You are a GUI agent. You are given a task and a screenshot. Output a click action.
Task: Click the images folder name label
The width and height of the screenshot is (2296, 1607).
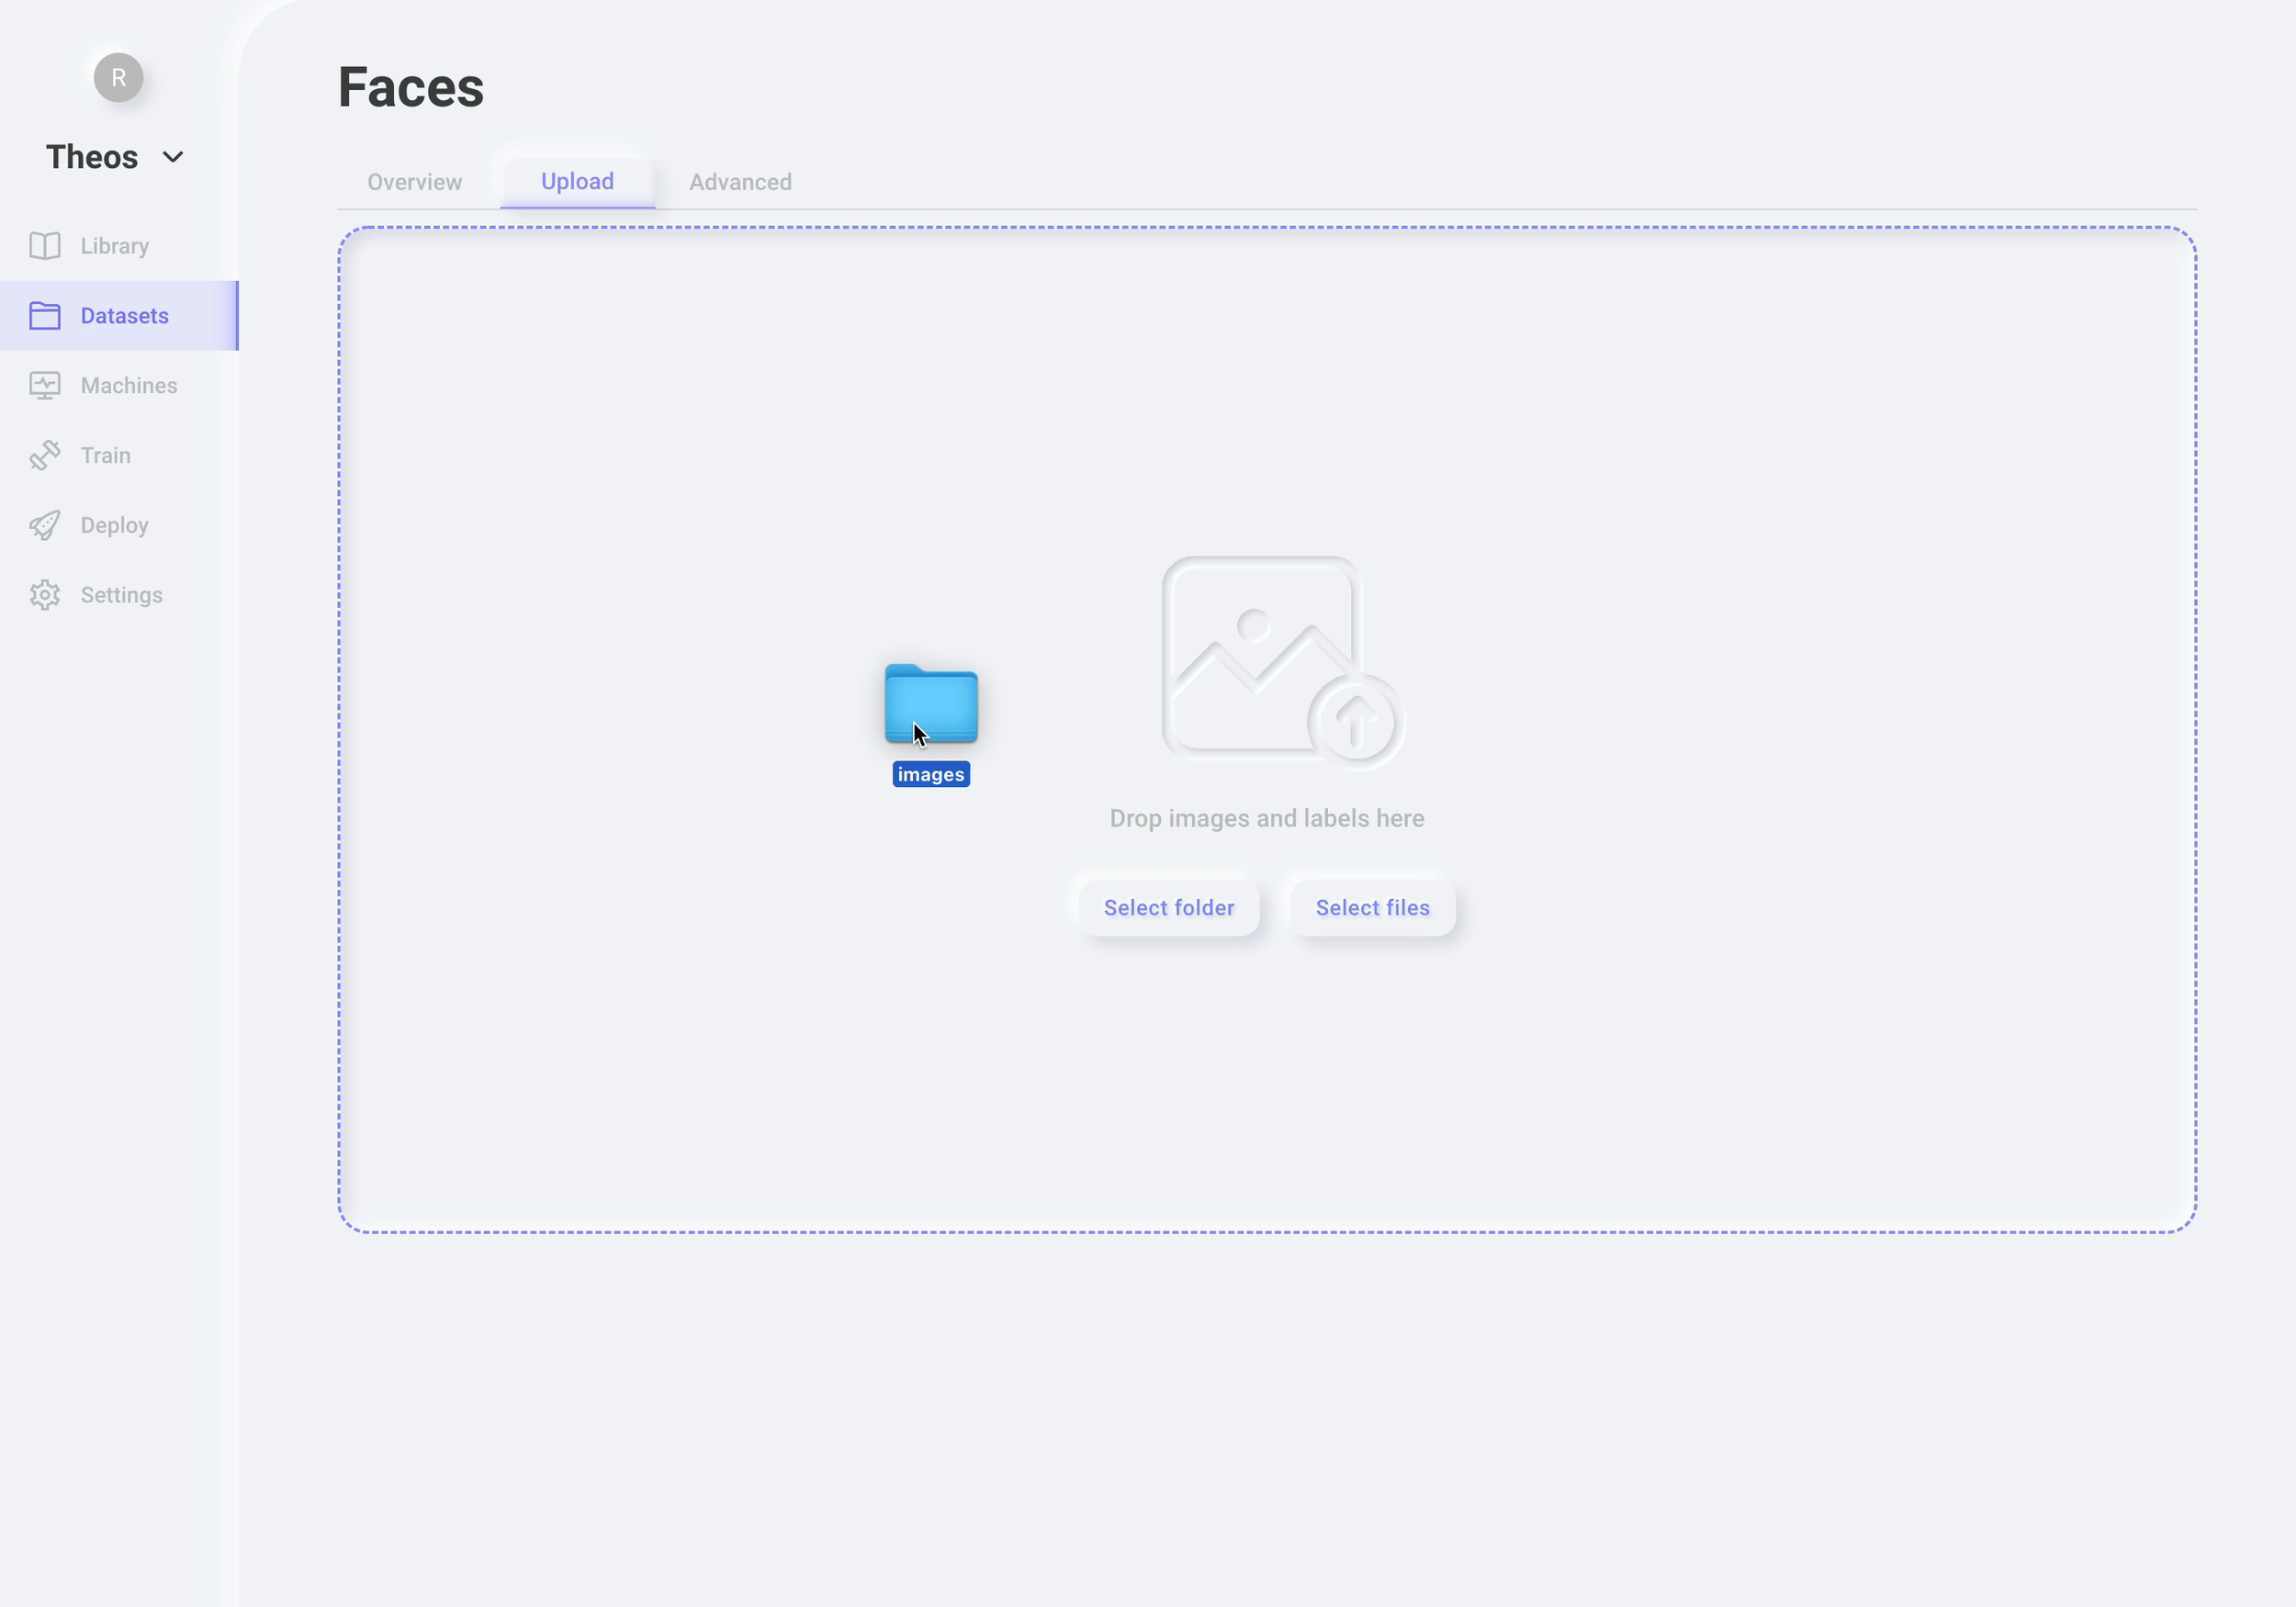[x=931, y=775]
